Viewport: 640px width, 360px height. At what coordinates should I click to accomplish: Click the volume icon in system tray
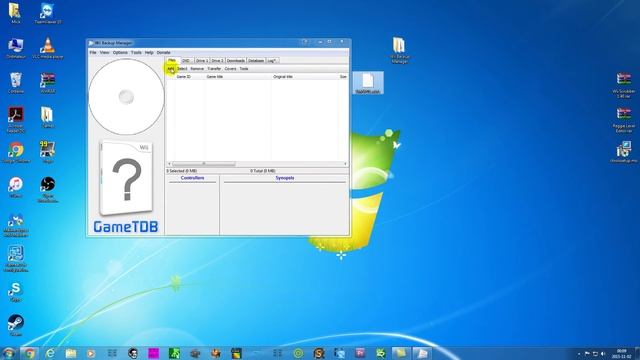tap(603, 353)
